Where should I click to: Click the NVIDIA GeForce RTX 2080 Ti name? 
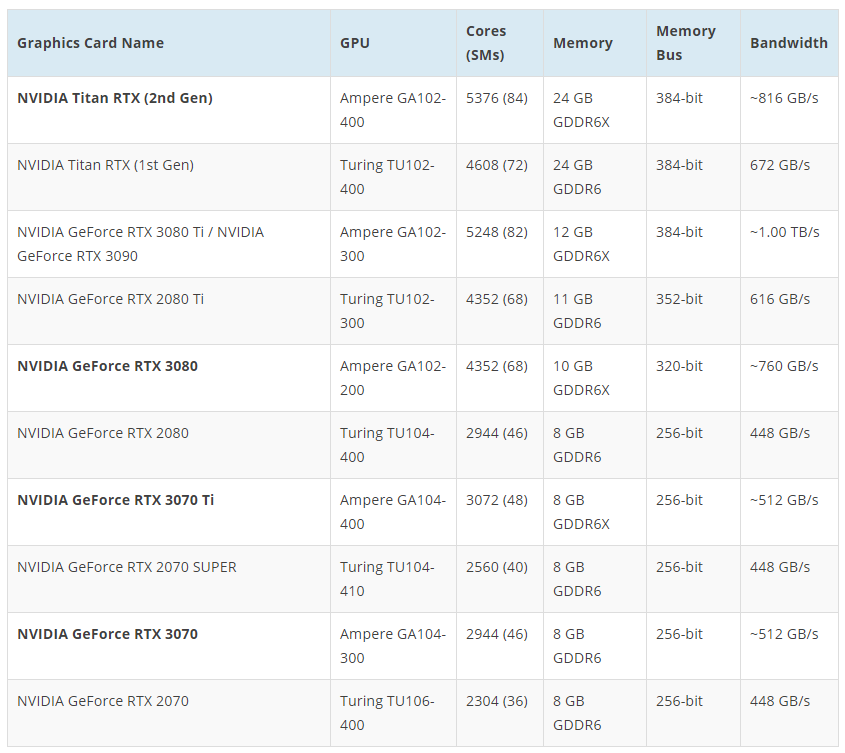coord(110,299)
